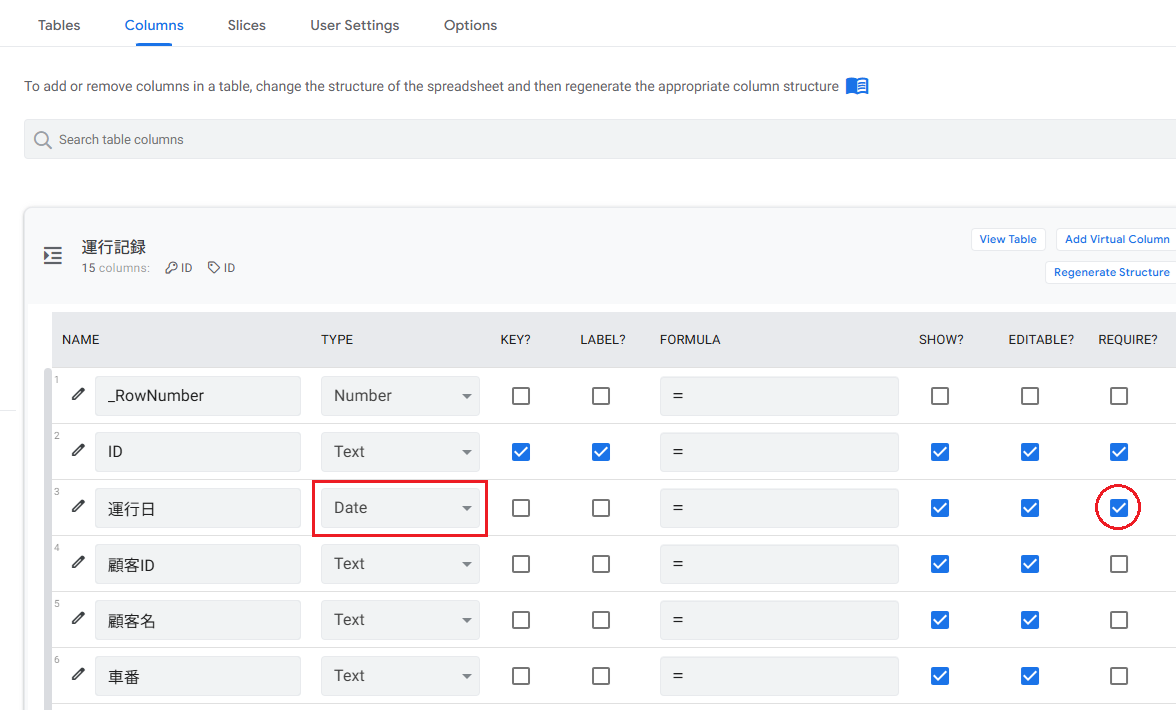This screenshot has width=1176, height=710.
Task: Enable KEY checkbox for _RowNumber row
Action: click(521, 396)
